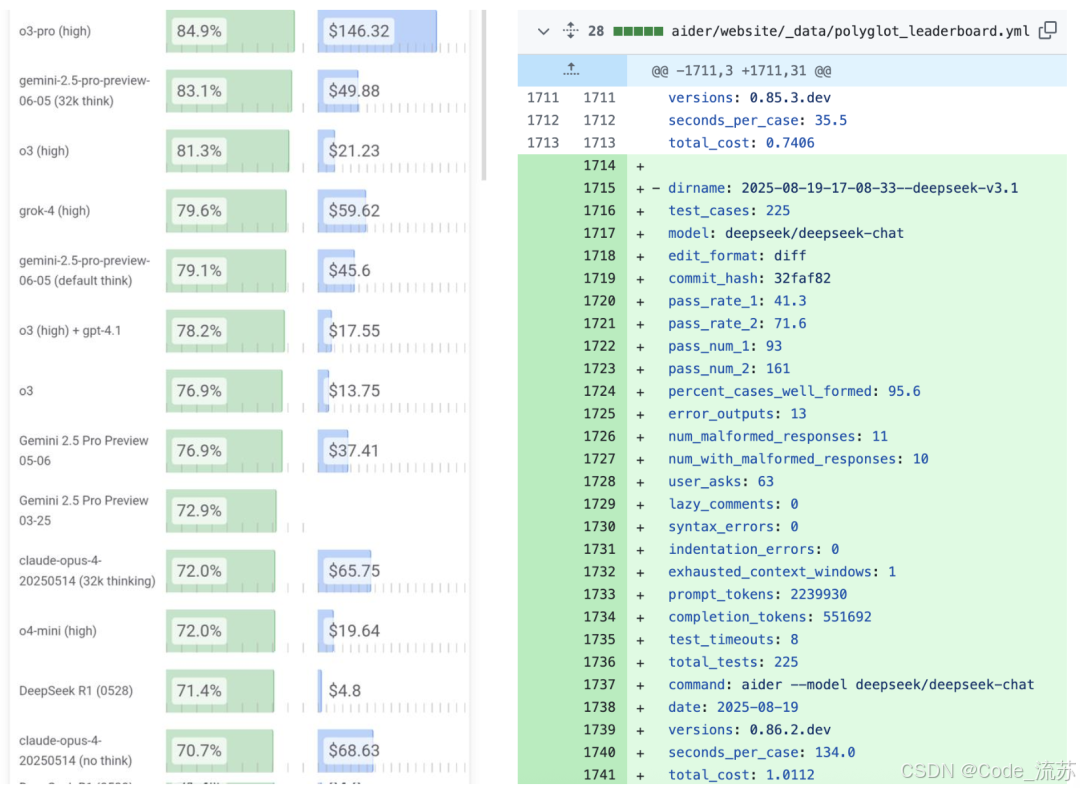The image size is (1080, 788).
Task: Select the test_cases: 225 diff line
Action: [x=729, y=211]
